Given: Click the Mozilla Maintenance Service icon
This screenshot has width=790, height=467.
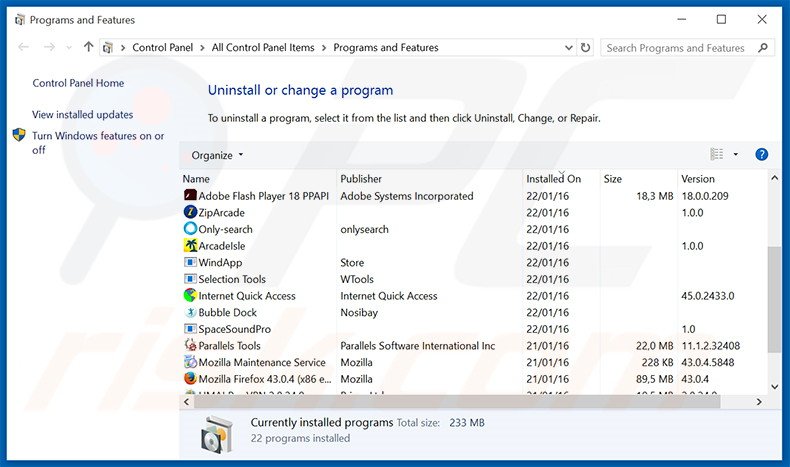Looking at the screenshot, I should [190, 362].
